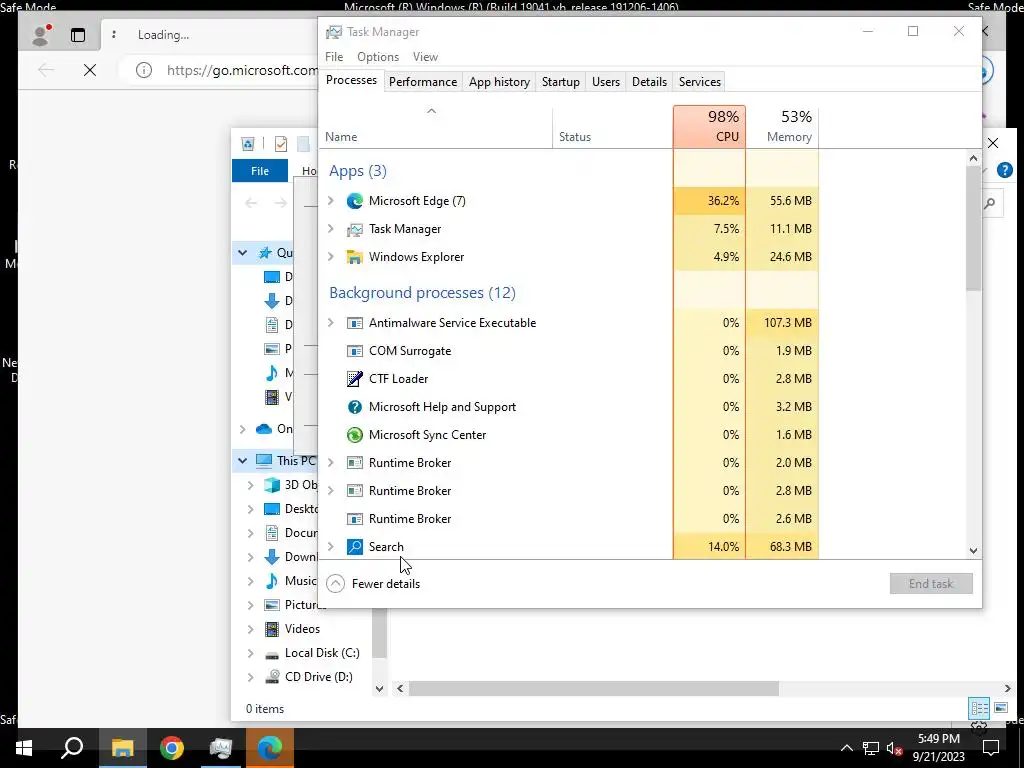Screen dimensions: 1024x768
Task: Click the Windows Explorer process icon
Action: coord(355,257)
